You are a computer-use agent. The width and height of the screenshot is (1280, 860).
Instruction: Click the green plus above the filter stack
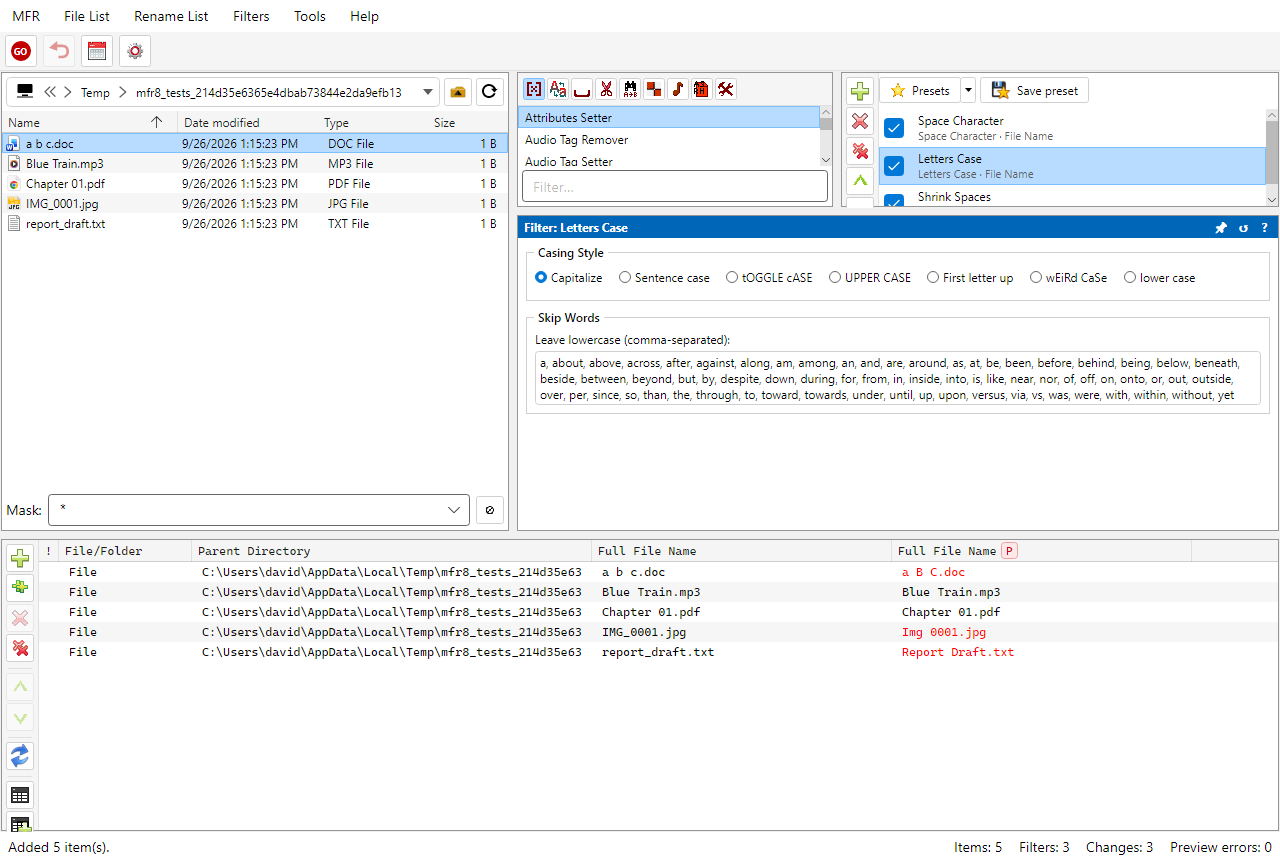tap(859, 92)
